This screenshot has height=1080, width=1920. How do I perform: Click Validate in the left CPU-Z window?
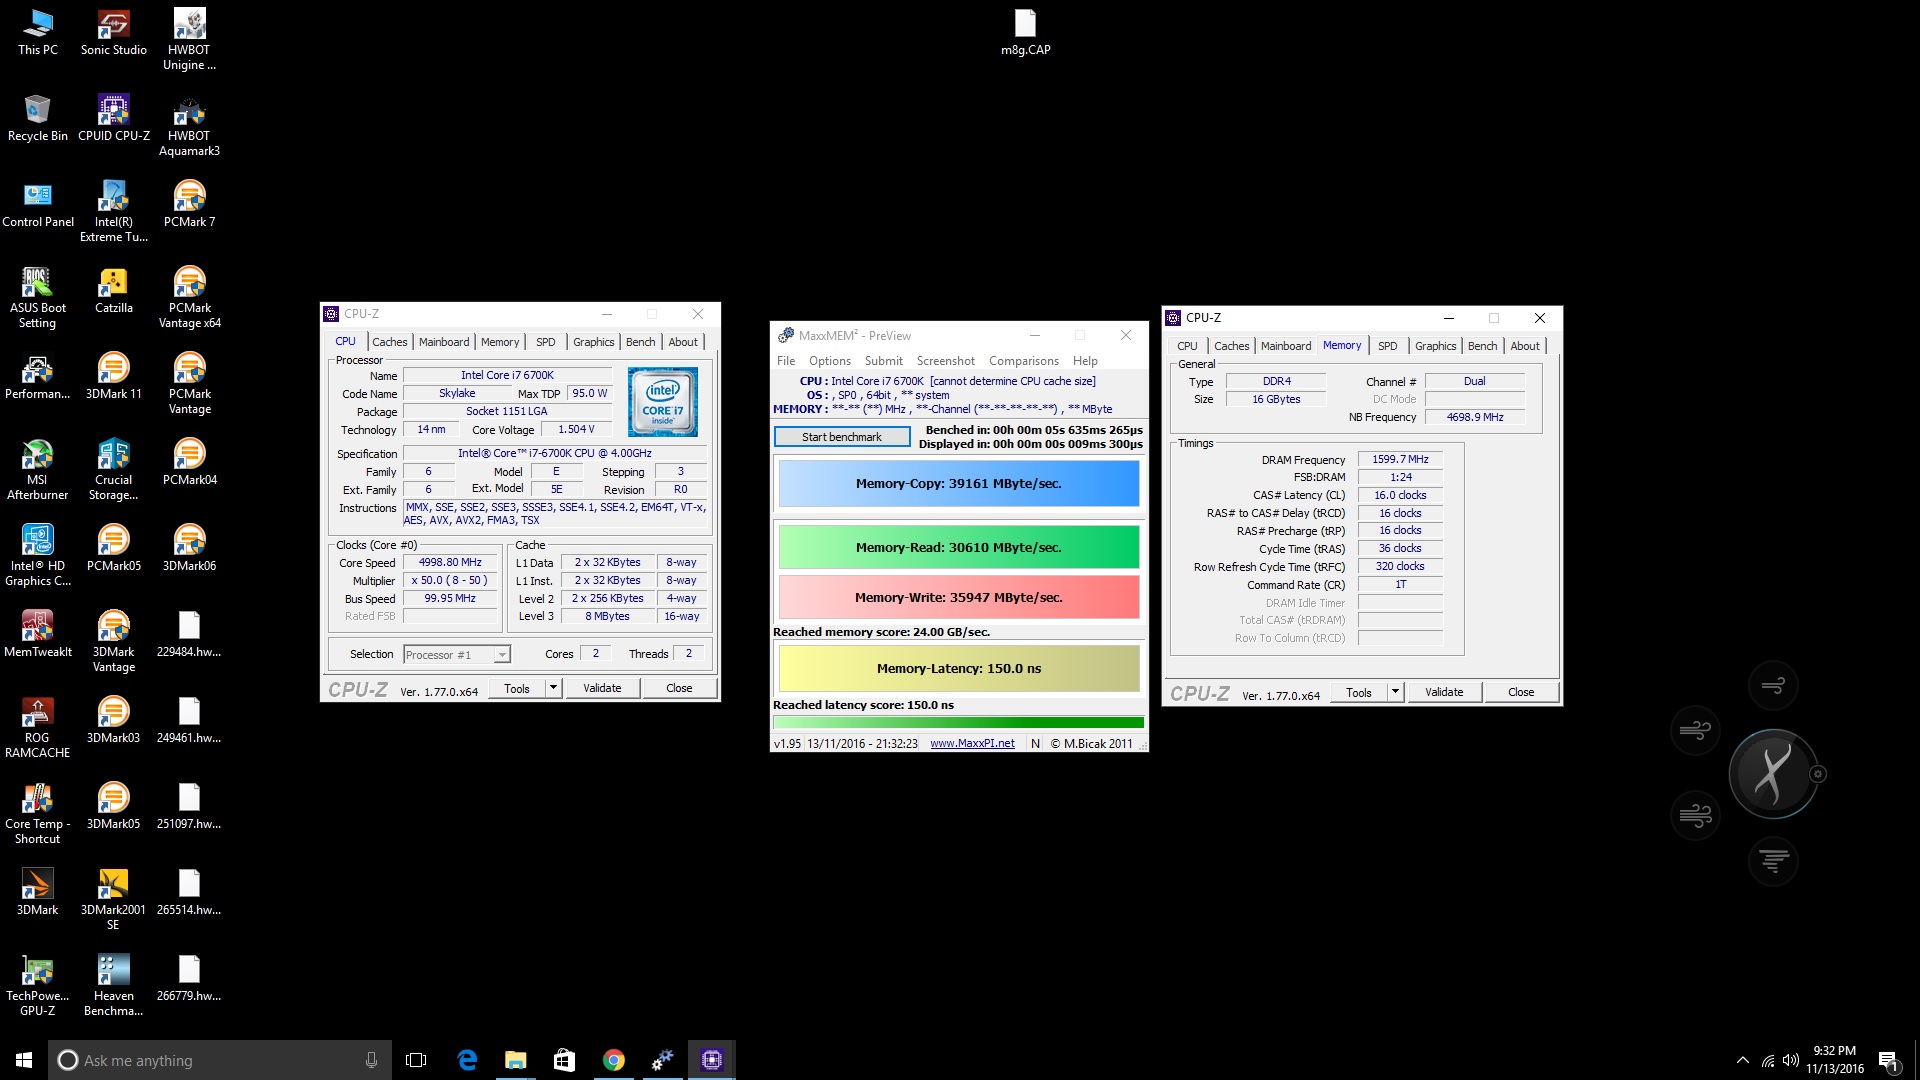point(602,688)
